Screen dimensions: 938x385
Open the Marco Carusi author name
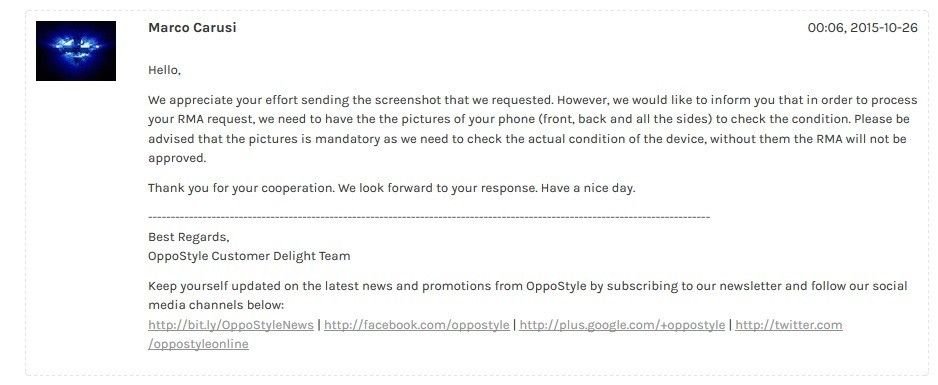(192, 28)
